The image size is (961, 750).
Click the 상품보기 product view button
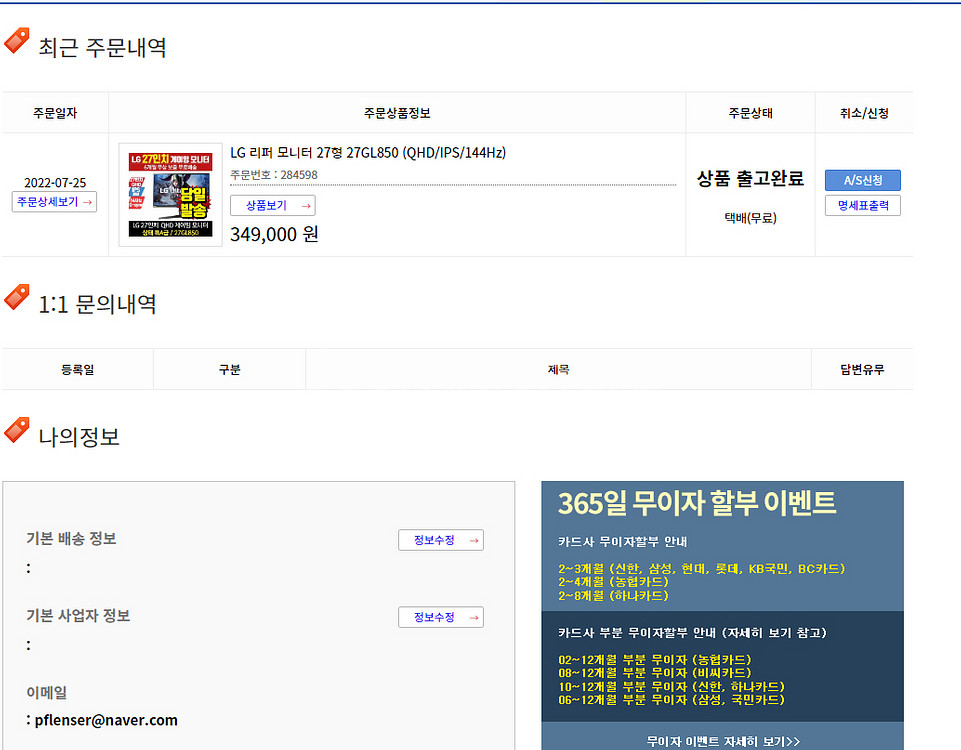273,205
